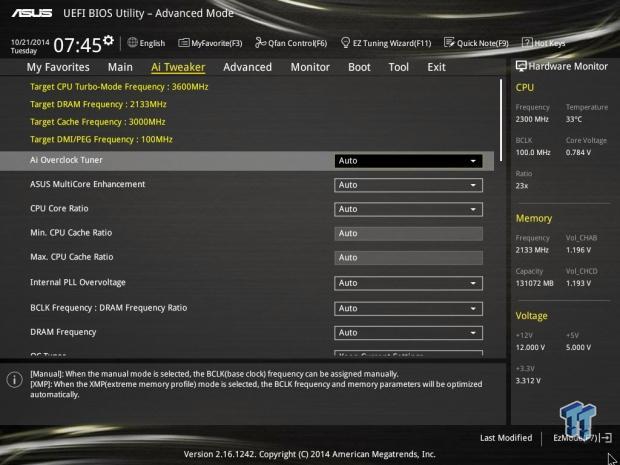Click Last Modified button
Viewport: 620px width, 465px height.
click(506, 438)
